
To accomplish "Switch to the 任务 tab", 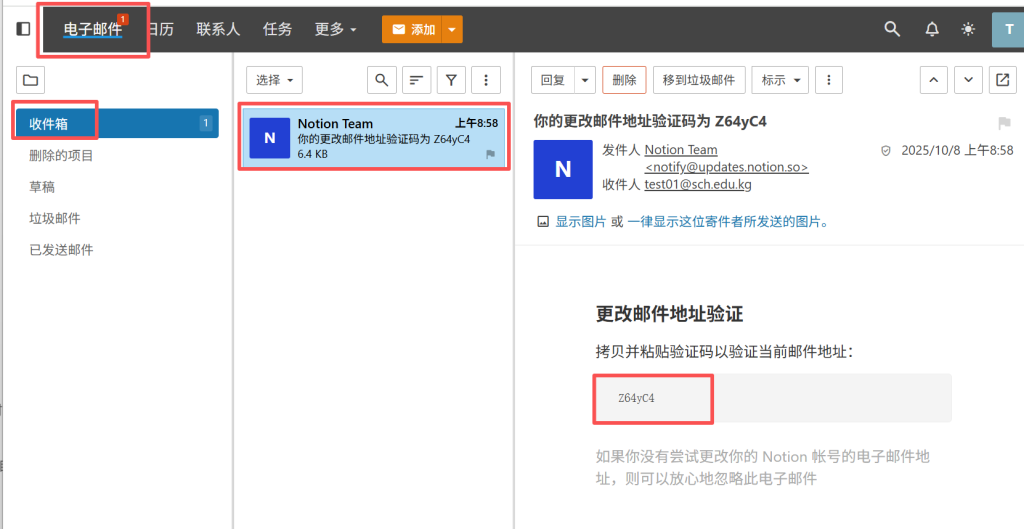I will point(277,29).
